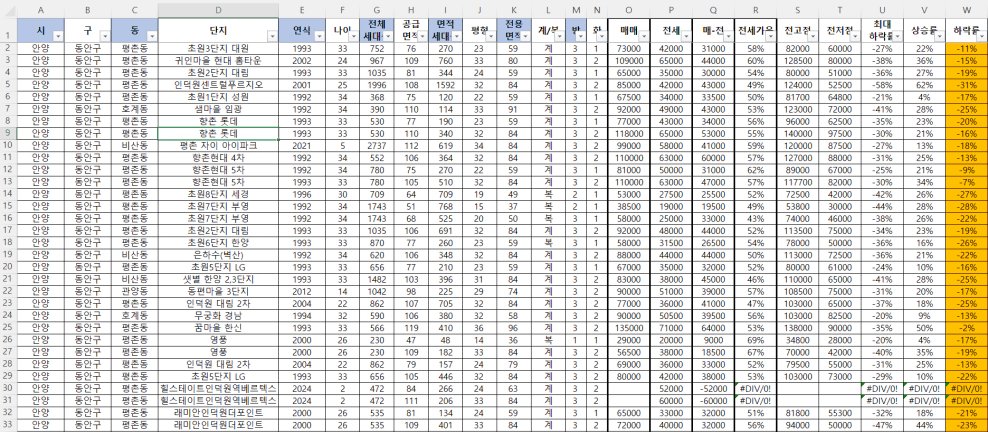Image resolution: width=988 pixels, height=432 pixels.
Task: Open the filter dropdown for 구 column
Action: tap(105, 37)
